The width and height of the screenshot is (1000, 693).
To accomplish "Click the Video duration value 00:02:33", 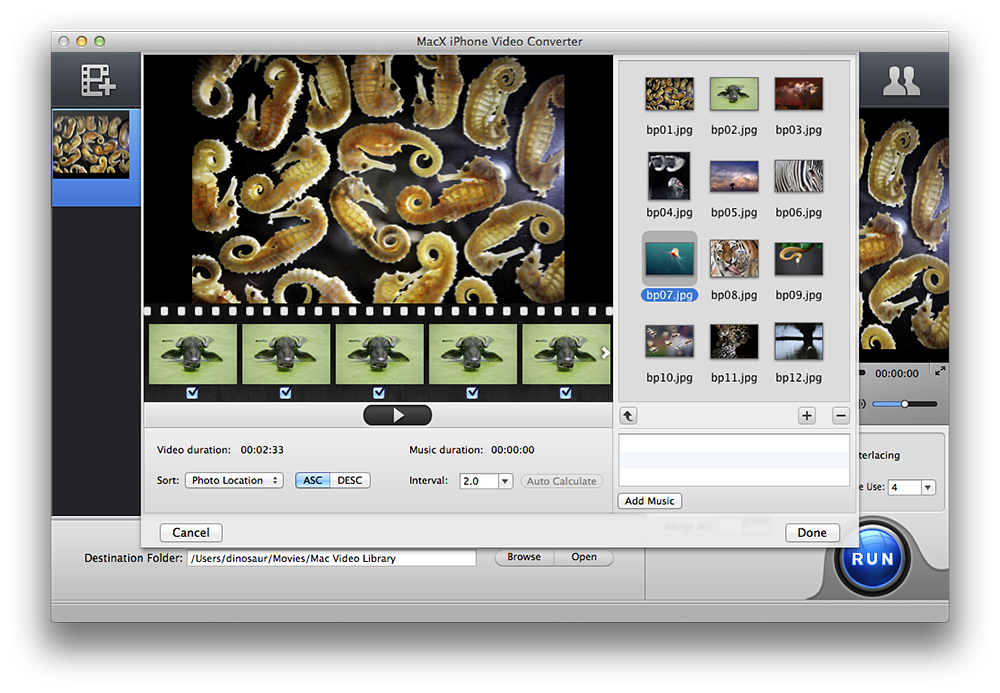I will tap(262, 450).
